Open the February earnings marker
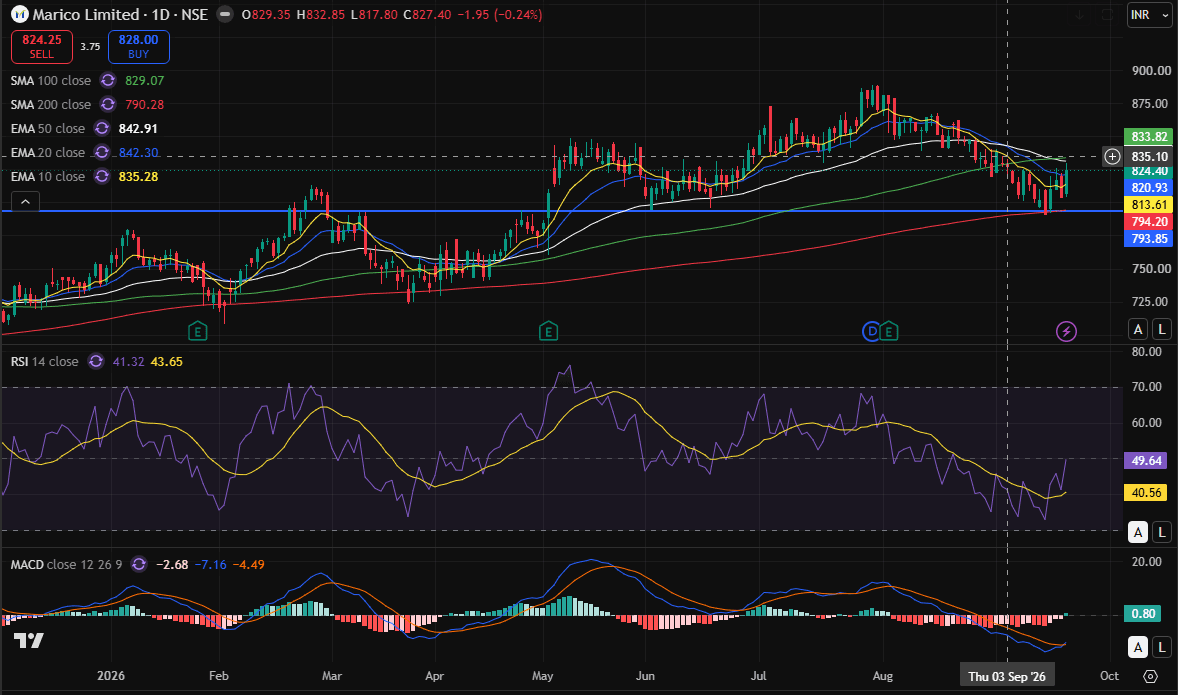 pyautogui.click(x=198, y=331)
